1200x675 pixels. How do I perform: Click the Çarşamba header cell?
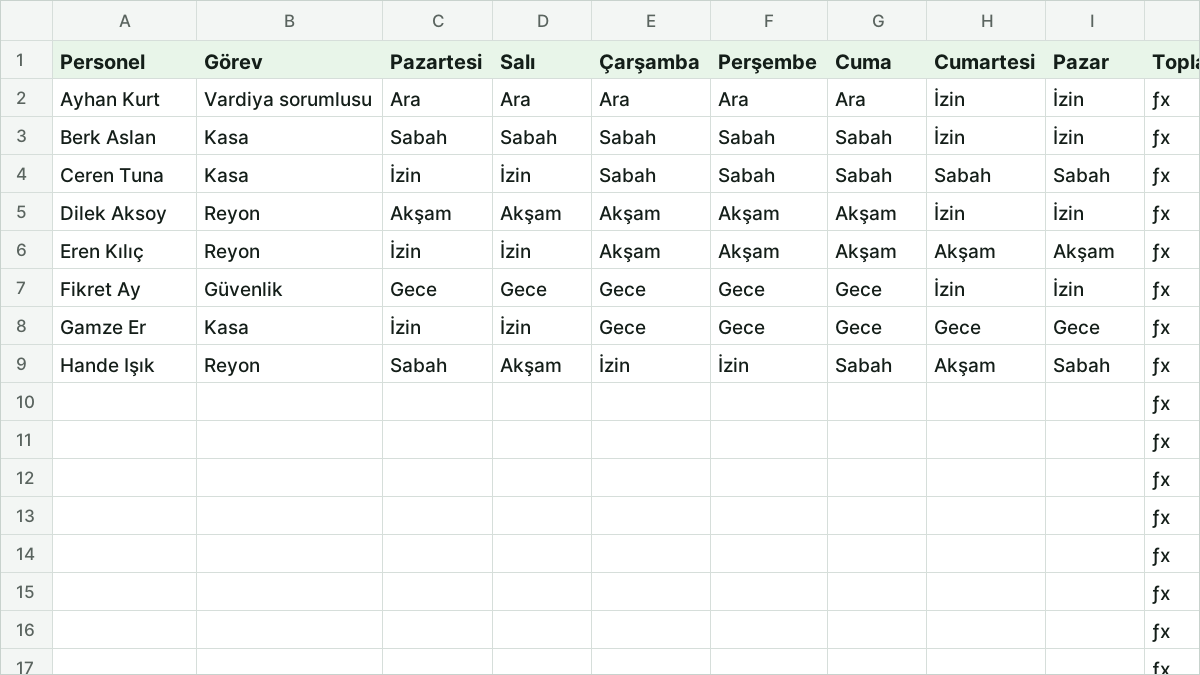click(651, 60)
